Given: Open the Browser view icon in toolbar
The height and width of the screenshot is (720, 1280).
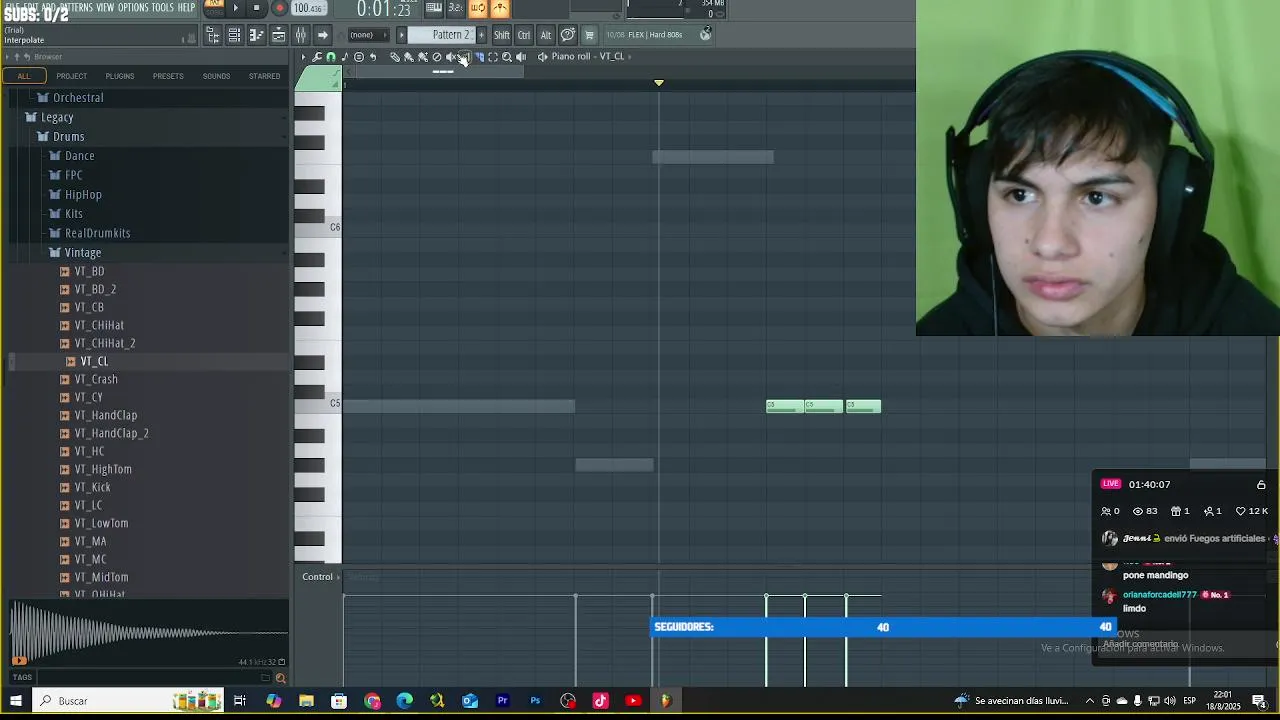Looking at the screenshot, I should point(213,35).
